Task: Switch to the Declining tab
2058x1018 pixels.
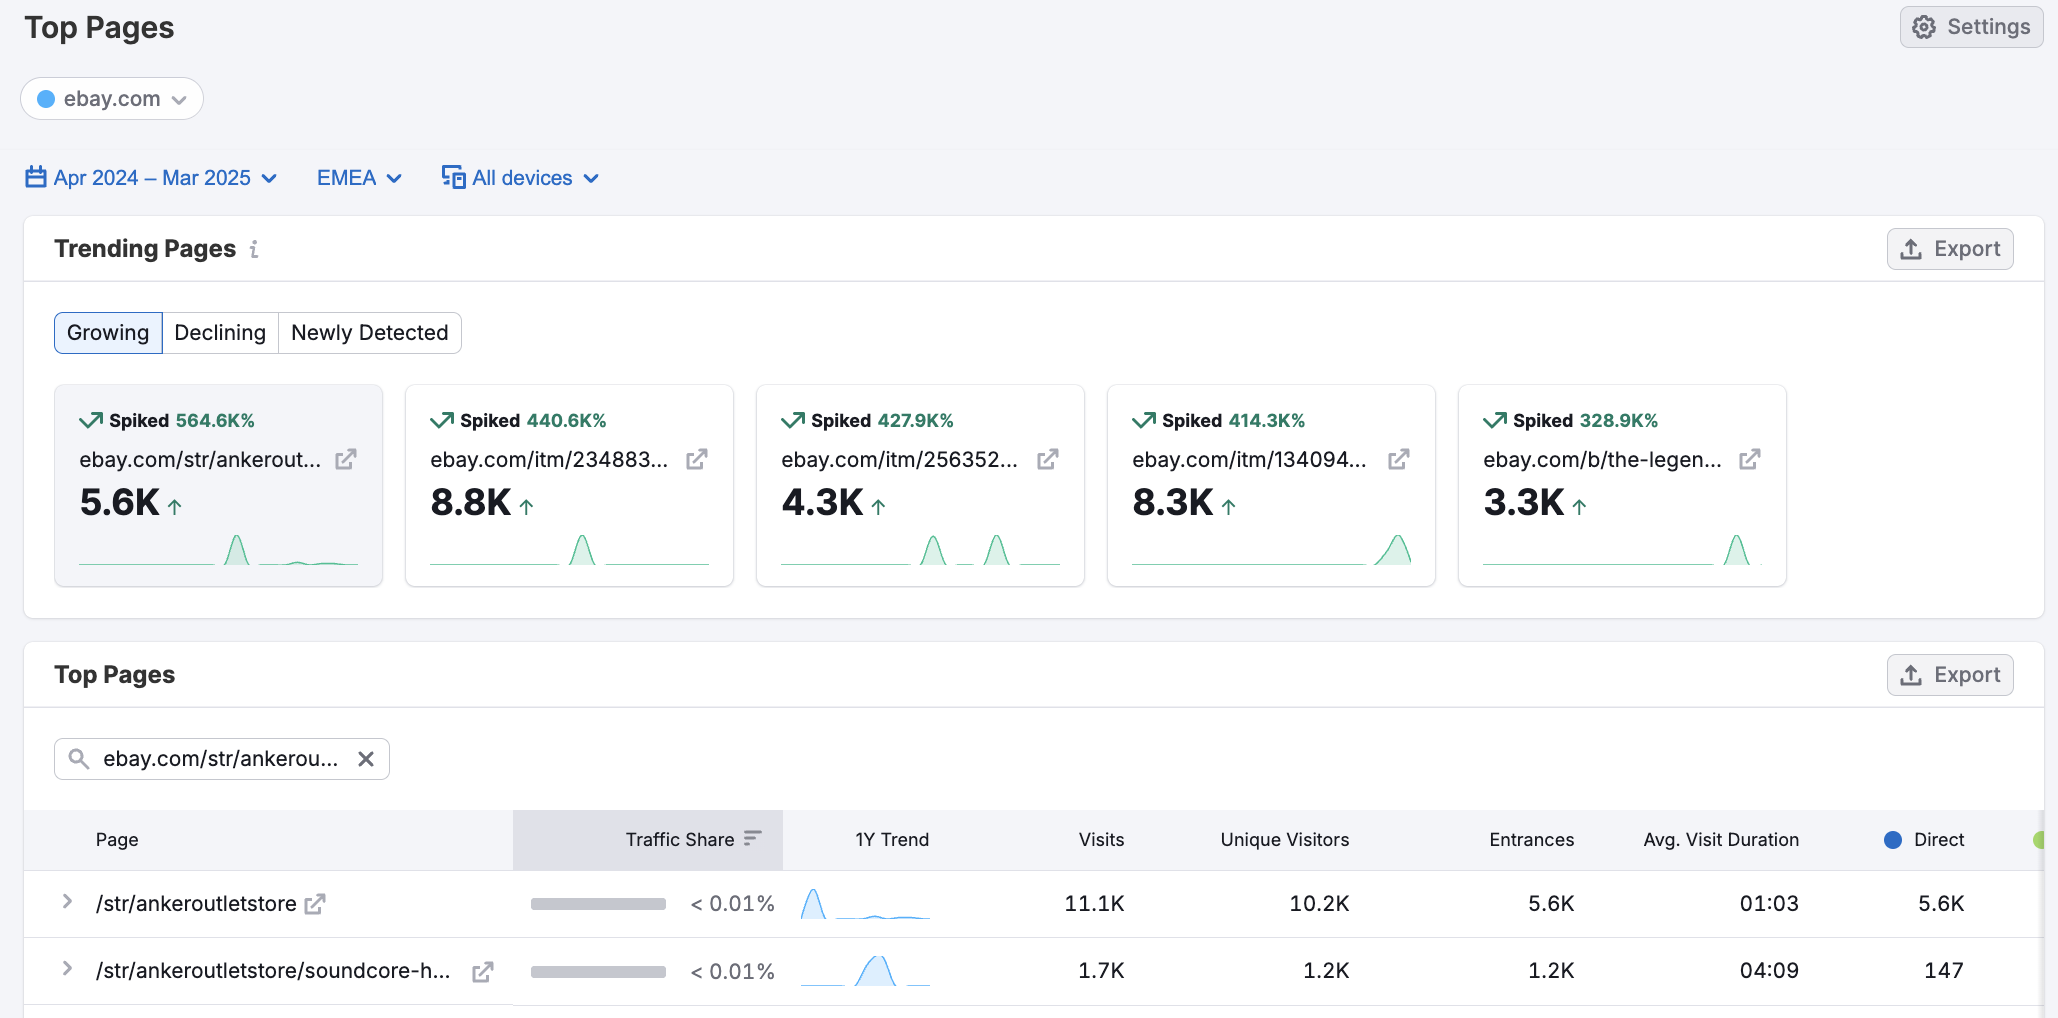Action: (220, 333)
